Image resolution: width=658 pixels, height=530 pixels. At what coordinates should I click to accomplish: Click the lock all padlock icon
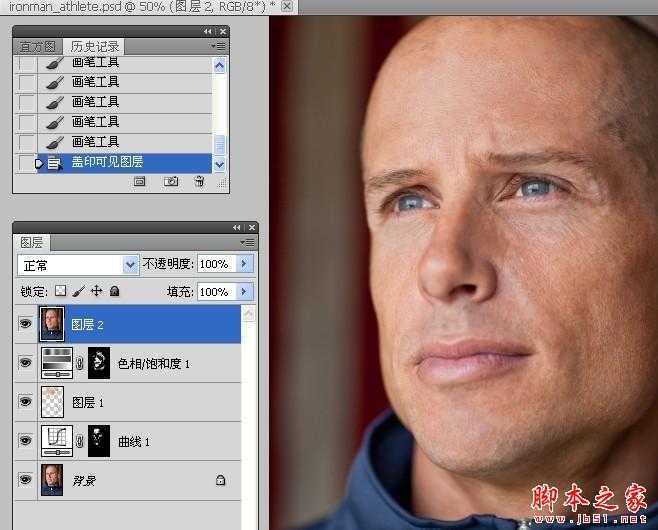click(x=114, y=290)
